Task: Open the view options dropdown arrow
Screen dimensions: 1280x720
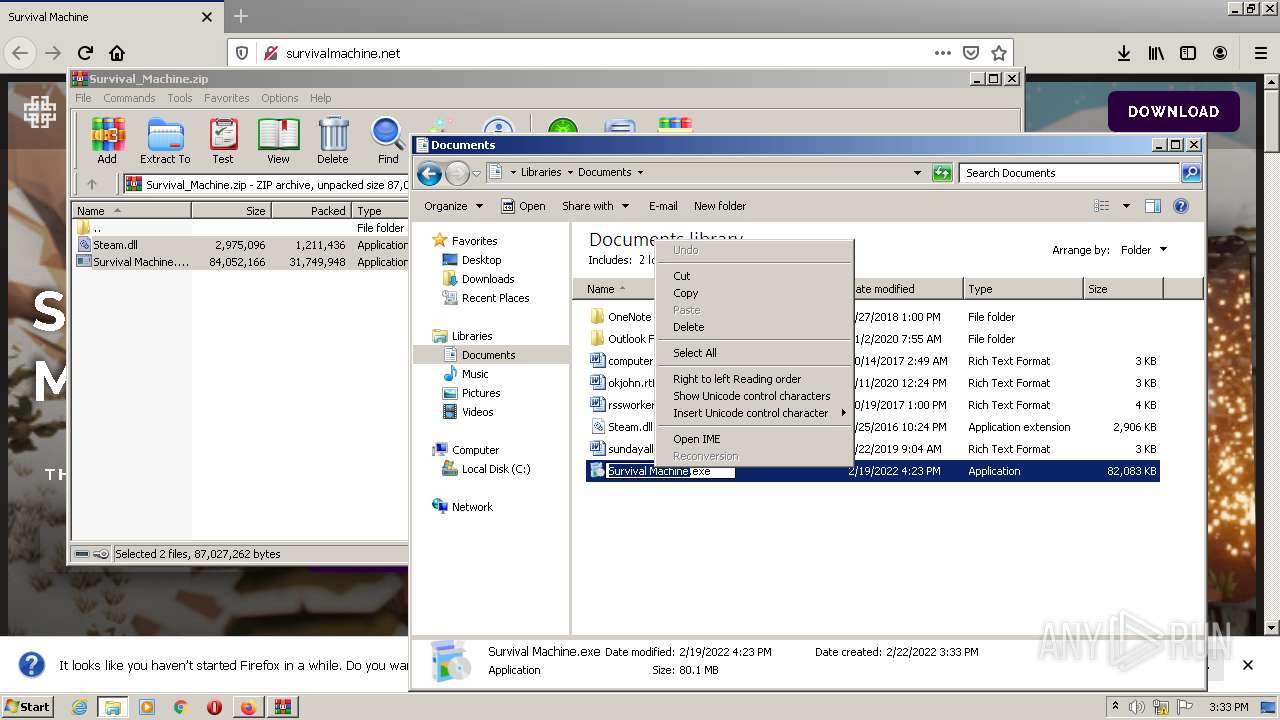Action: click(1126, 206)
